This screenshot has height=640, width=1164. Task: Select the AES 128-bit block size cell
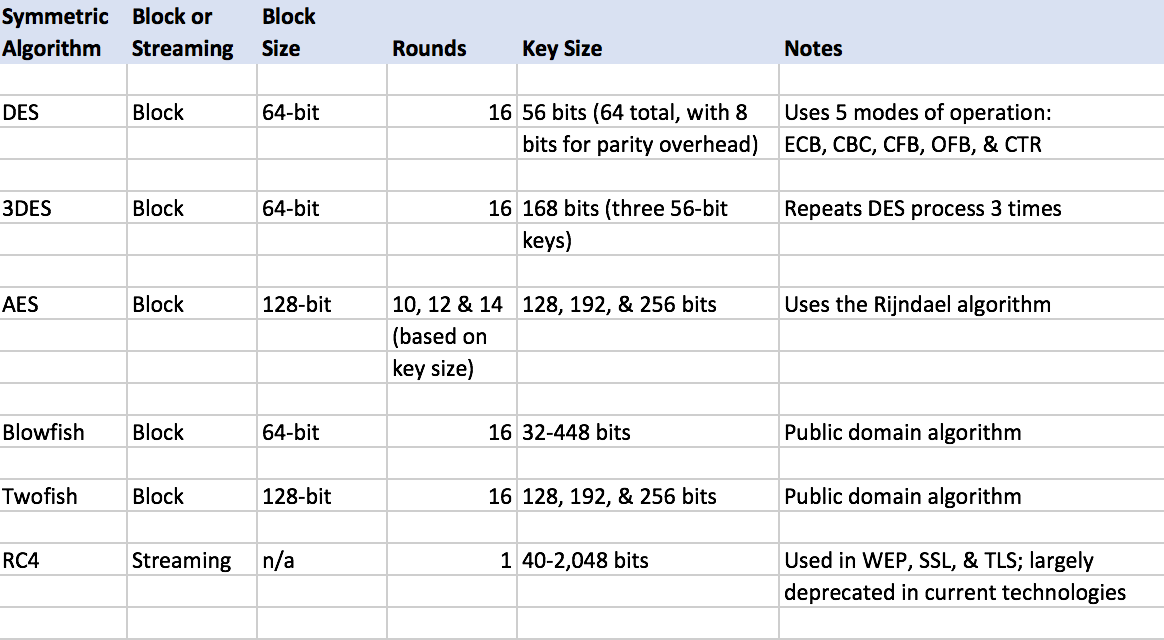pos(297,304)
